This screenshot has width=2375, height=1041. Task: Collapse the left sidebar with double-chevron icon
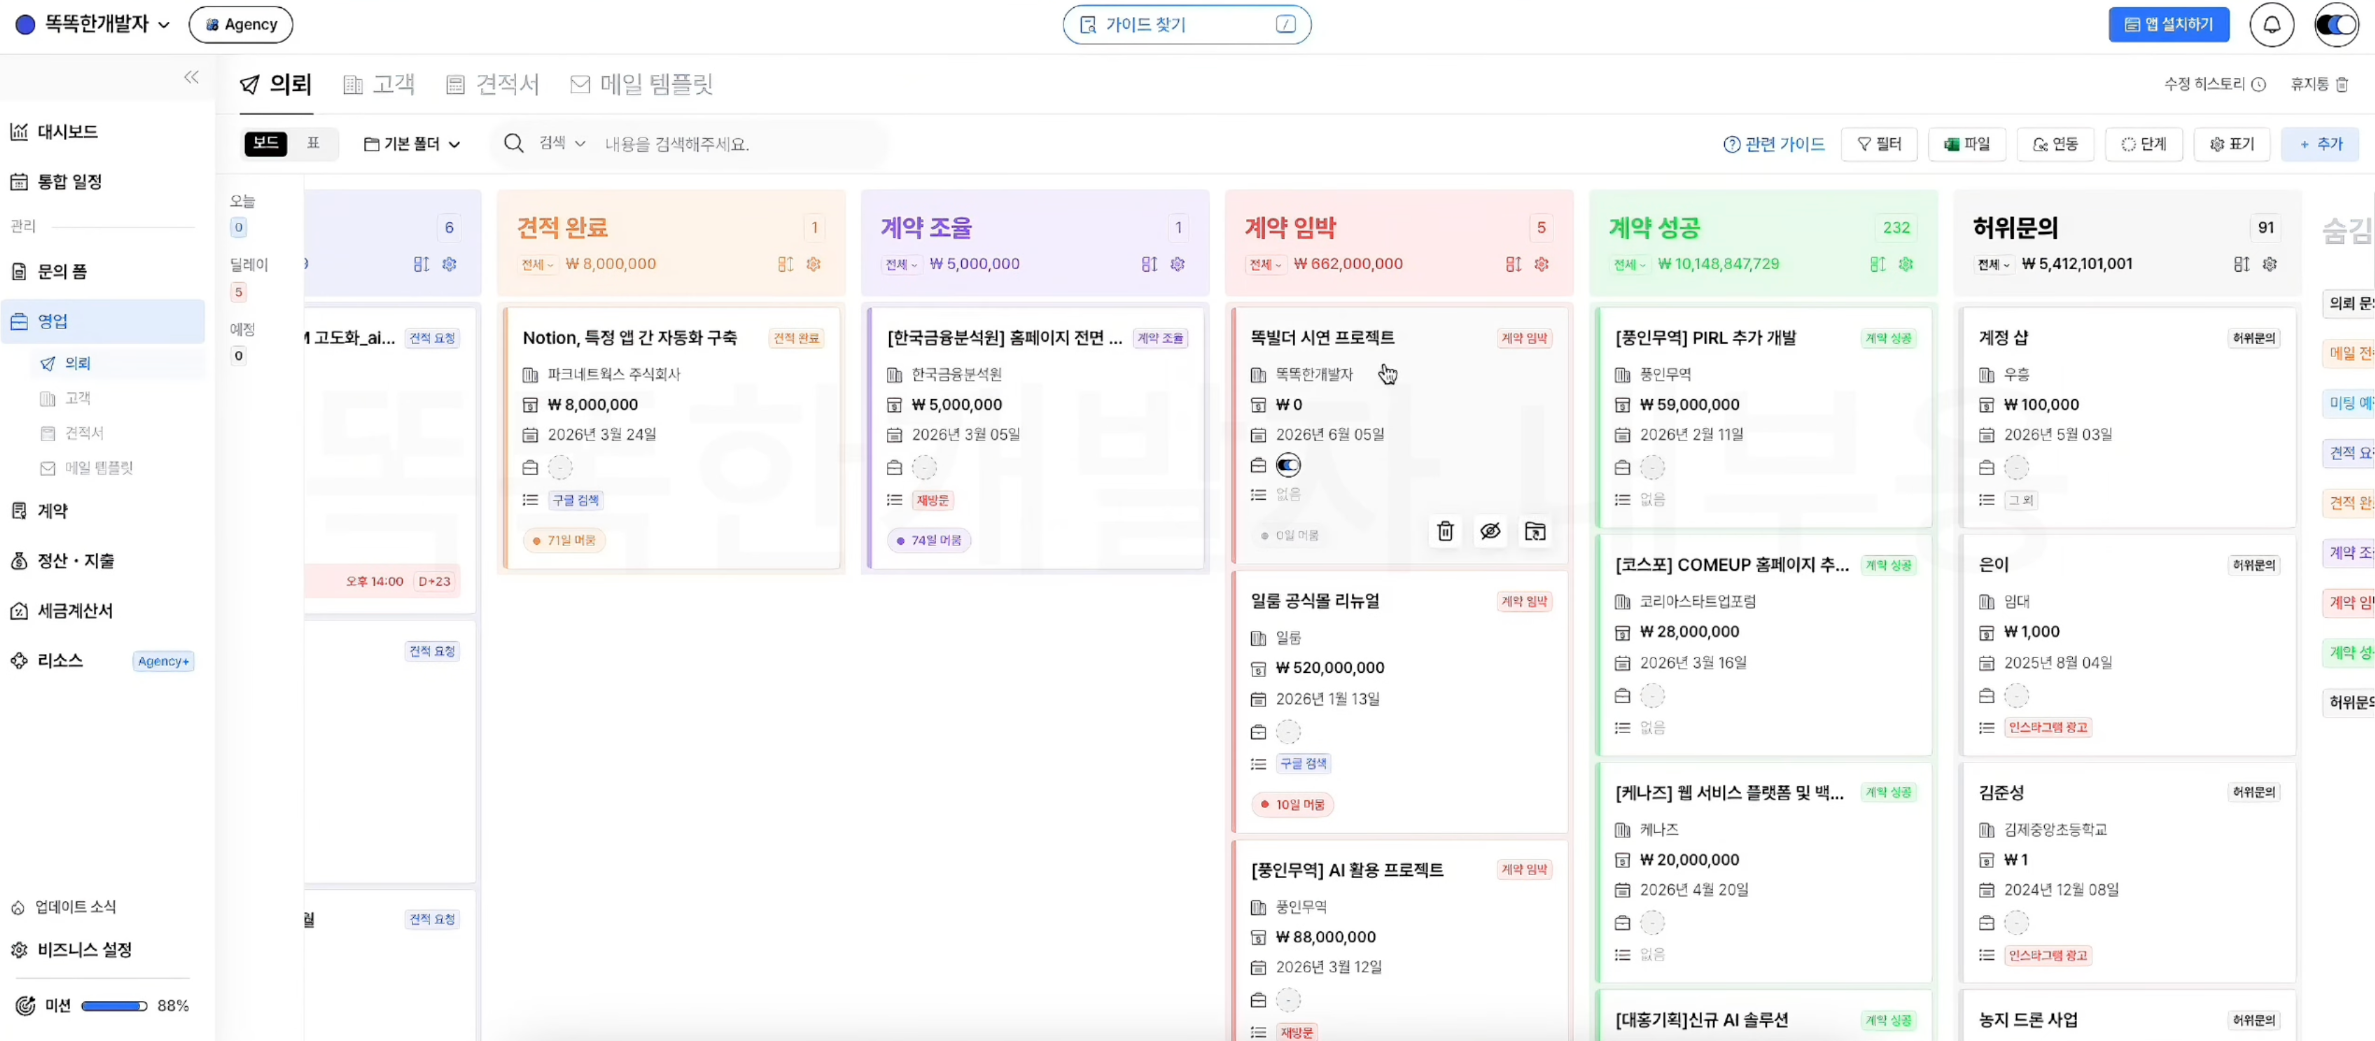tap(191, 77)
